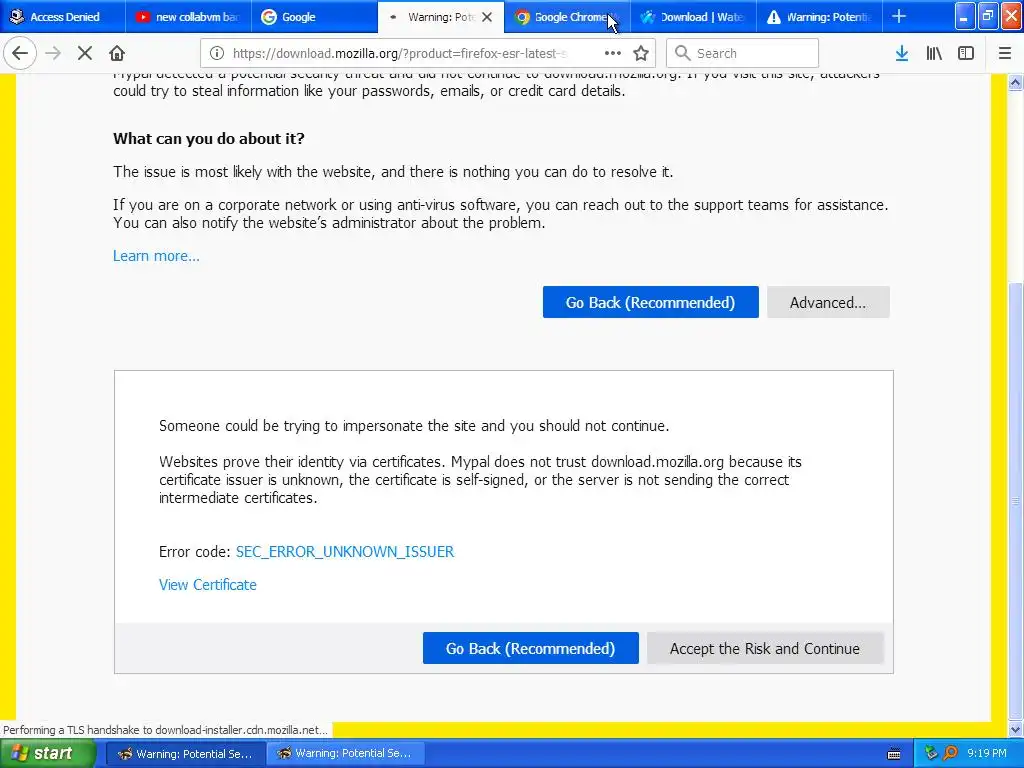Screen dimensions: 1024x768
Task: Click the What can you do about it? heading
Action: coord(209,138)
